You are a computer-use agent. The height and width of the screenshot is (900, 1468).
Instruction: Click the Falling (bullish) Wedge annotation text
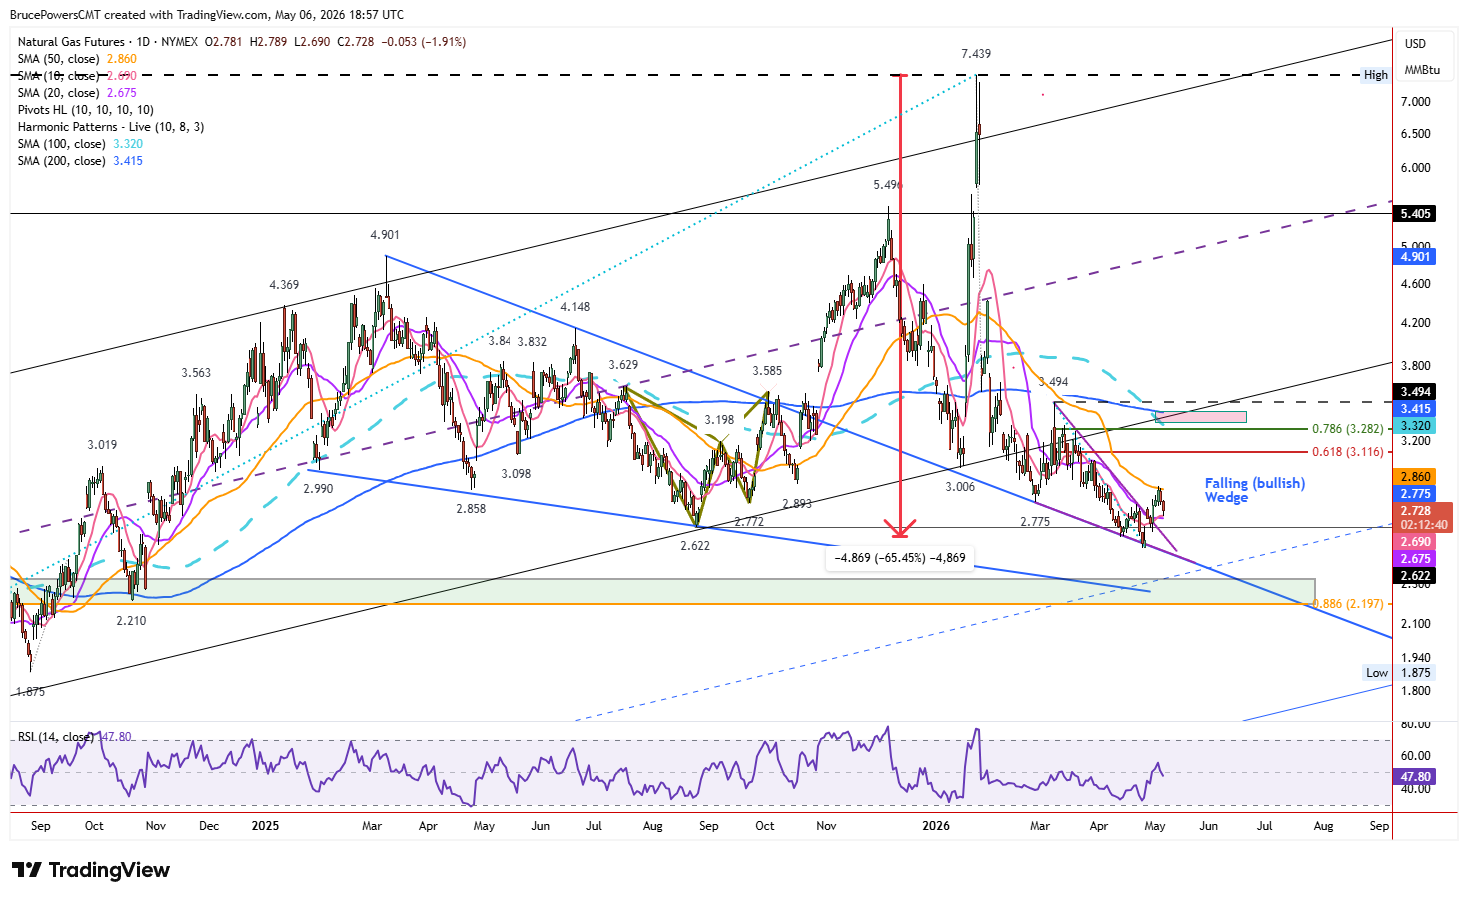coord(1254,490)
